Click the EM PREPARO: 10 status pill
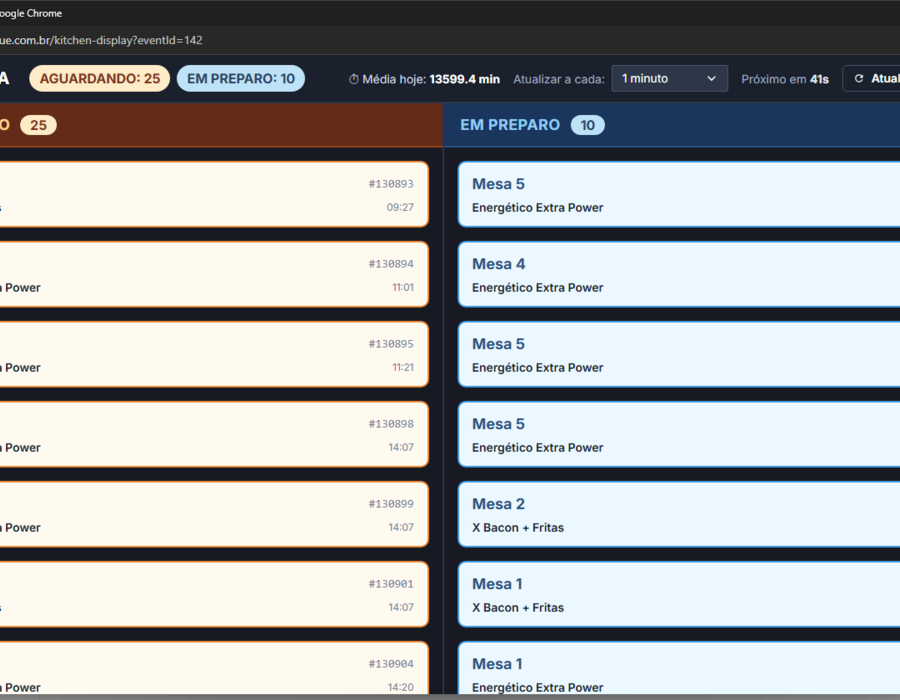900x700 pixels. (x=240, y=79)
